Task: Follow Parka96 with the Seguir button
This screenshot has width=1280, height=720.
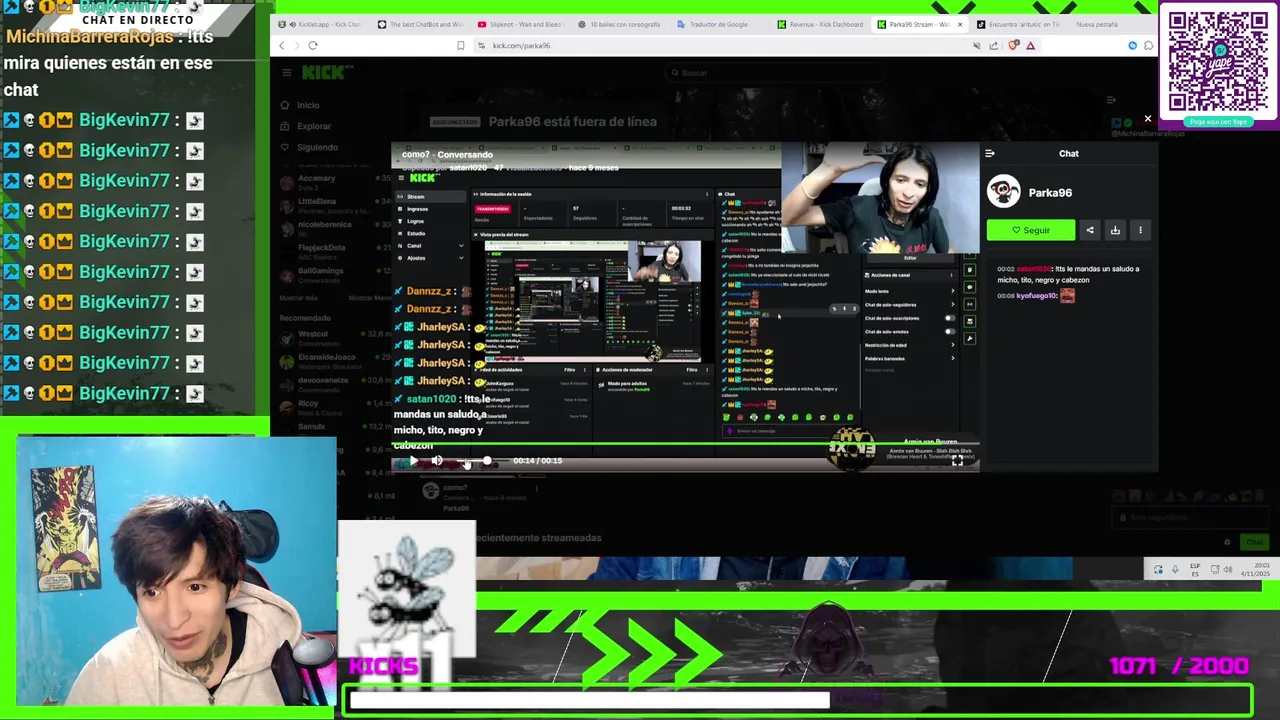Action: click(1031, 230)
